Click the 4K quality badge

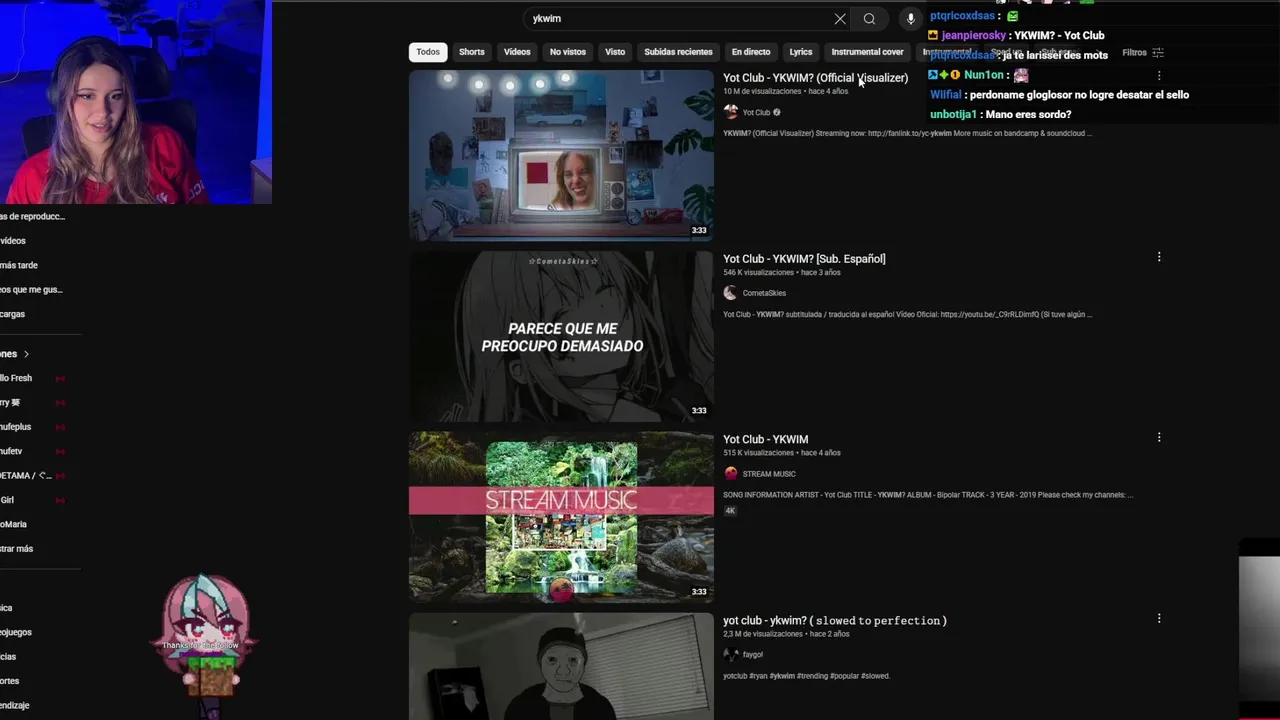pyautogui.click(x=730, y=511)
